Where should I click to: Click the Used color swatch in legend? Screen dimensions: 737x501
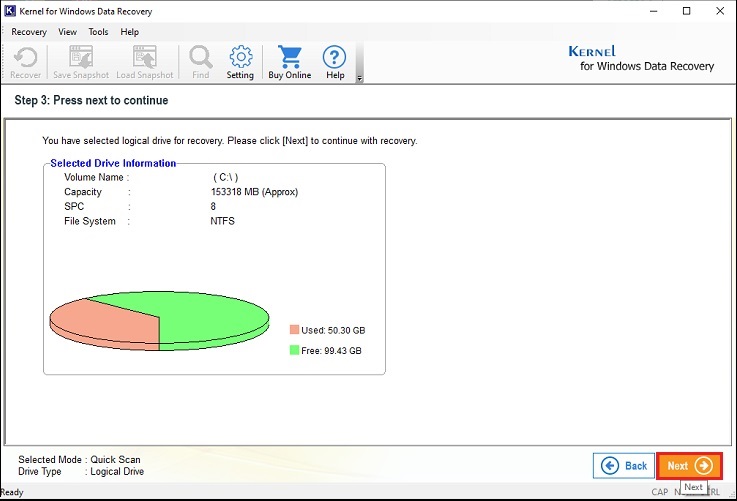294,329
